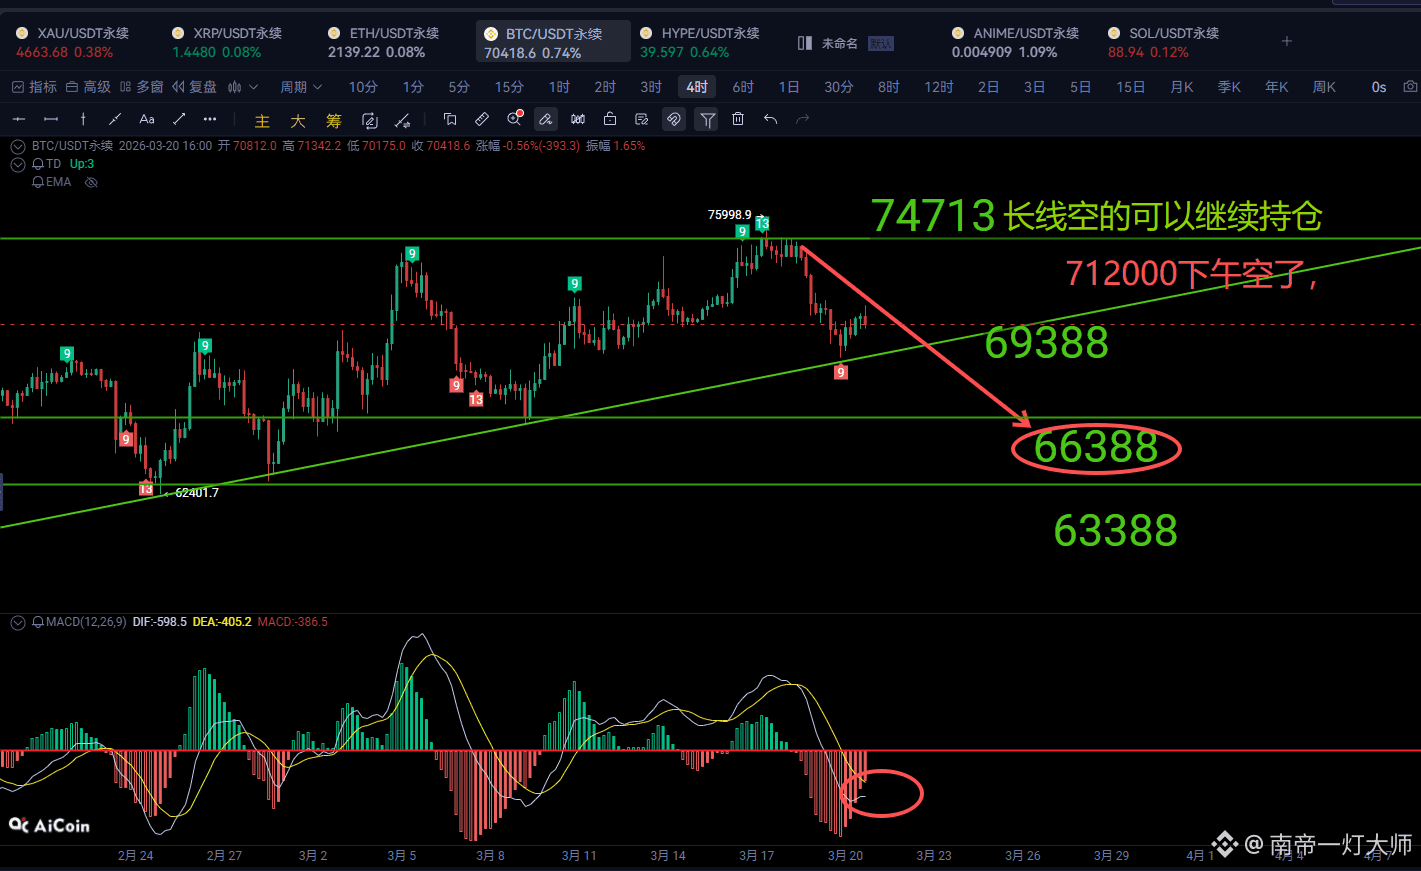This screenshot has width=1421, height=871.
Task: Open the 高级 advanced button
Action: pos(88,87)
